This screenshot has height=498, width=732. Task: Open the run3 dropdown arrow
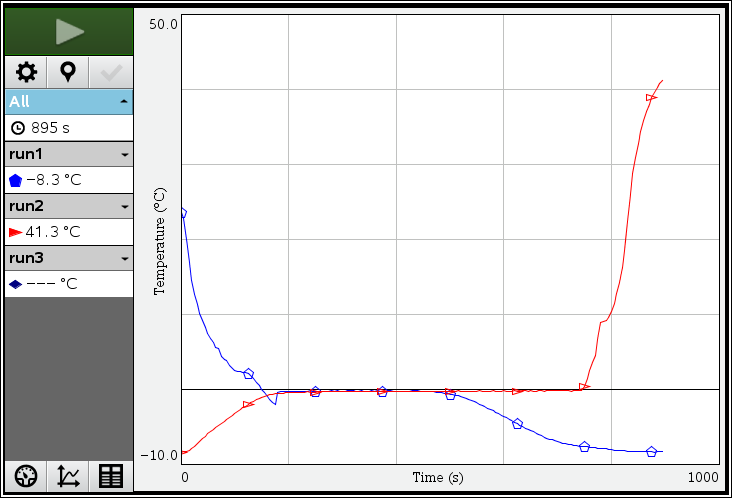123,259
